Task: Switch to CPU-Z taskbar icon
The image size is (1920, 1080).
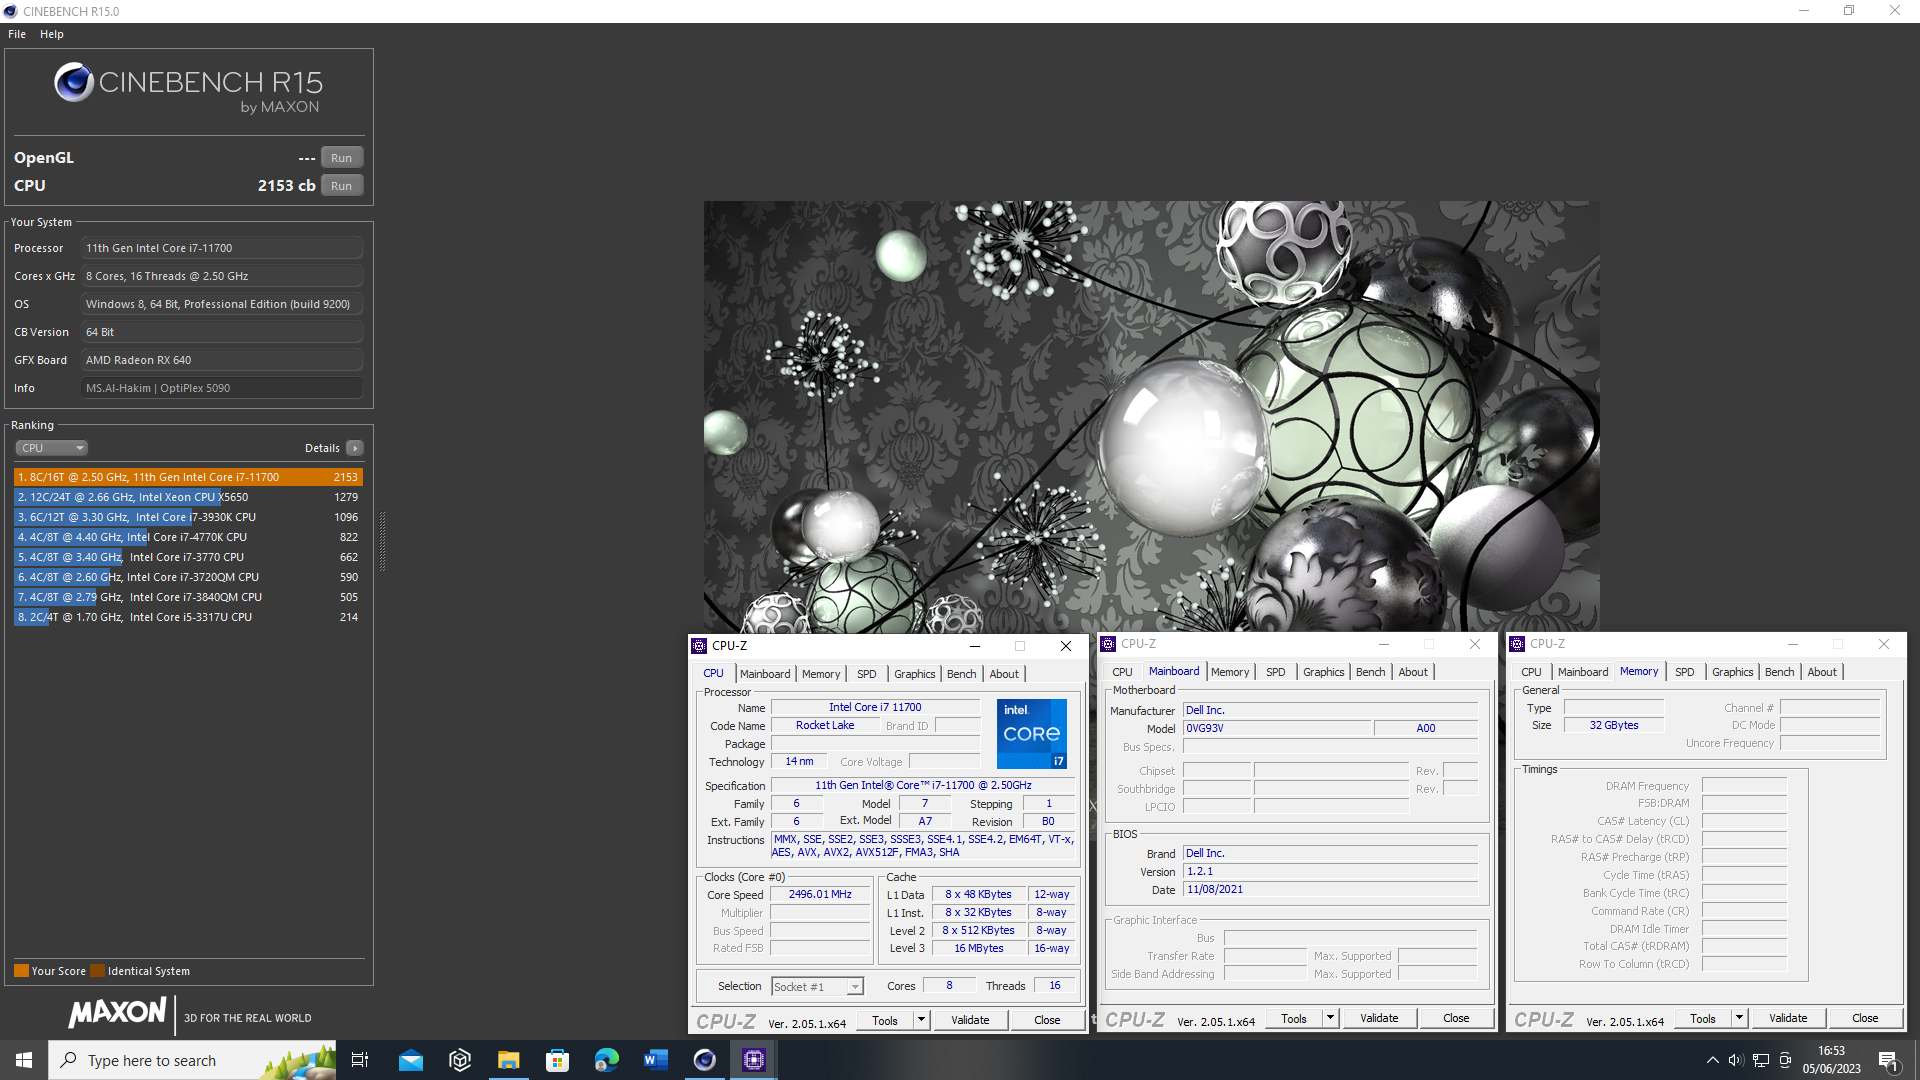Action: point(754,1060)
